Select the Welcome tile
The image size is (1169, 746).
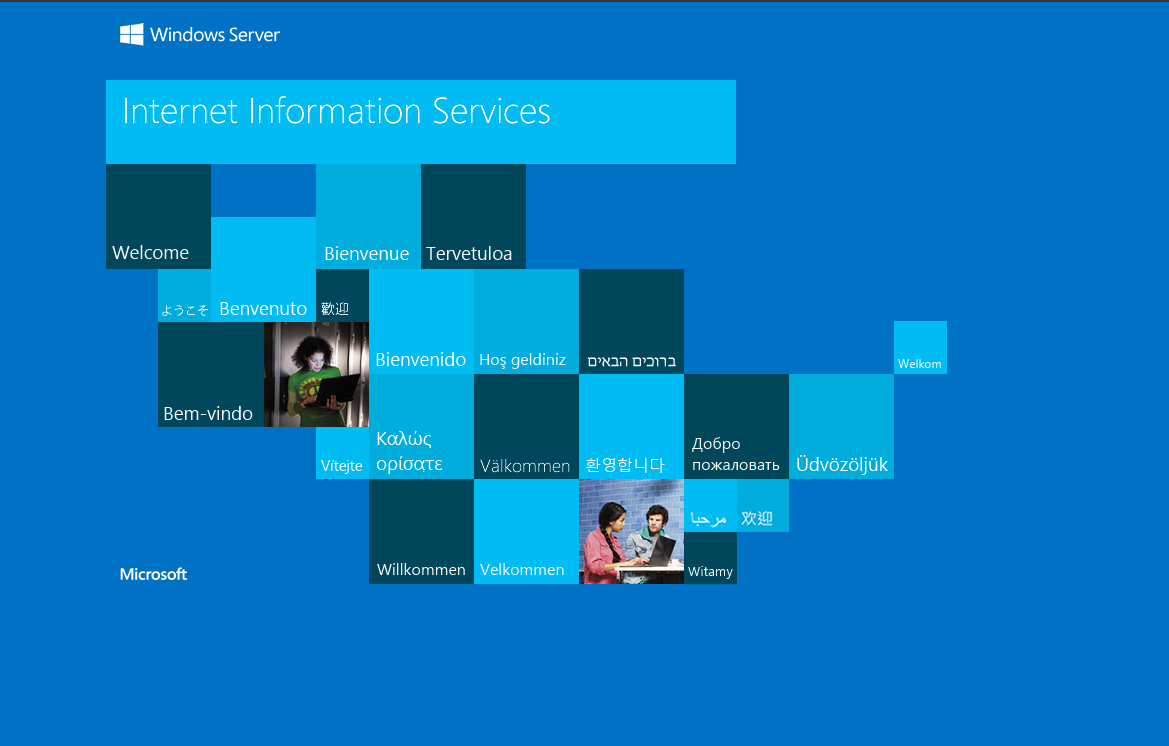pos(158,216)
